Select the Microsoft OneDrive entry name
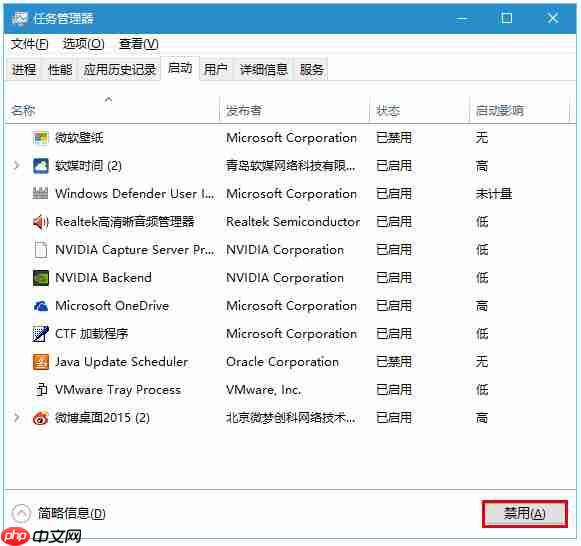This screenshot has width=581, height=546. [112, 306]
